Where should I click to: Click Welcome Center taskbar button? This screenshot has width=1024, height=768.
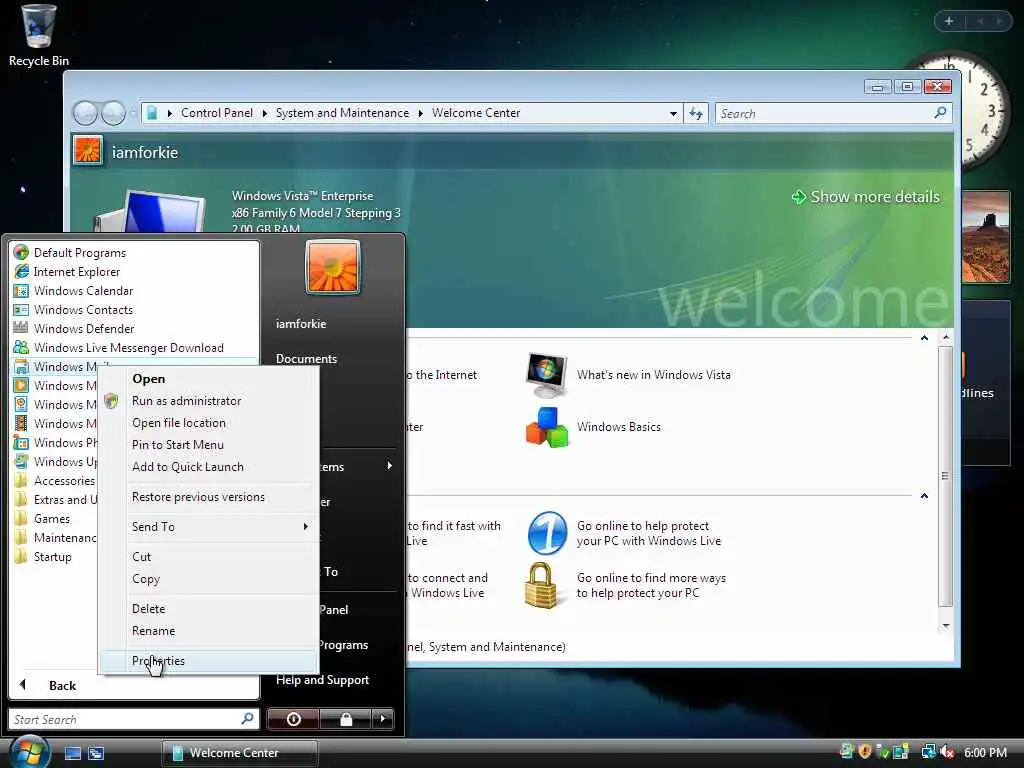(240, 752)
